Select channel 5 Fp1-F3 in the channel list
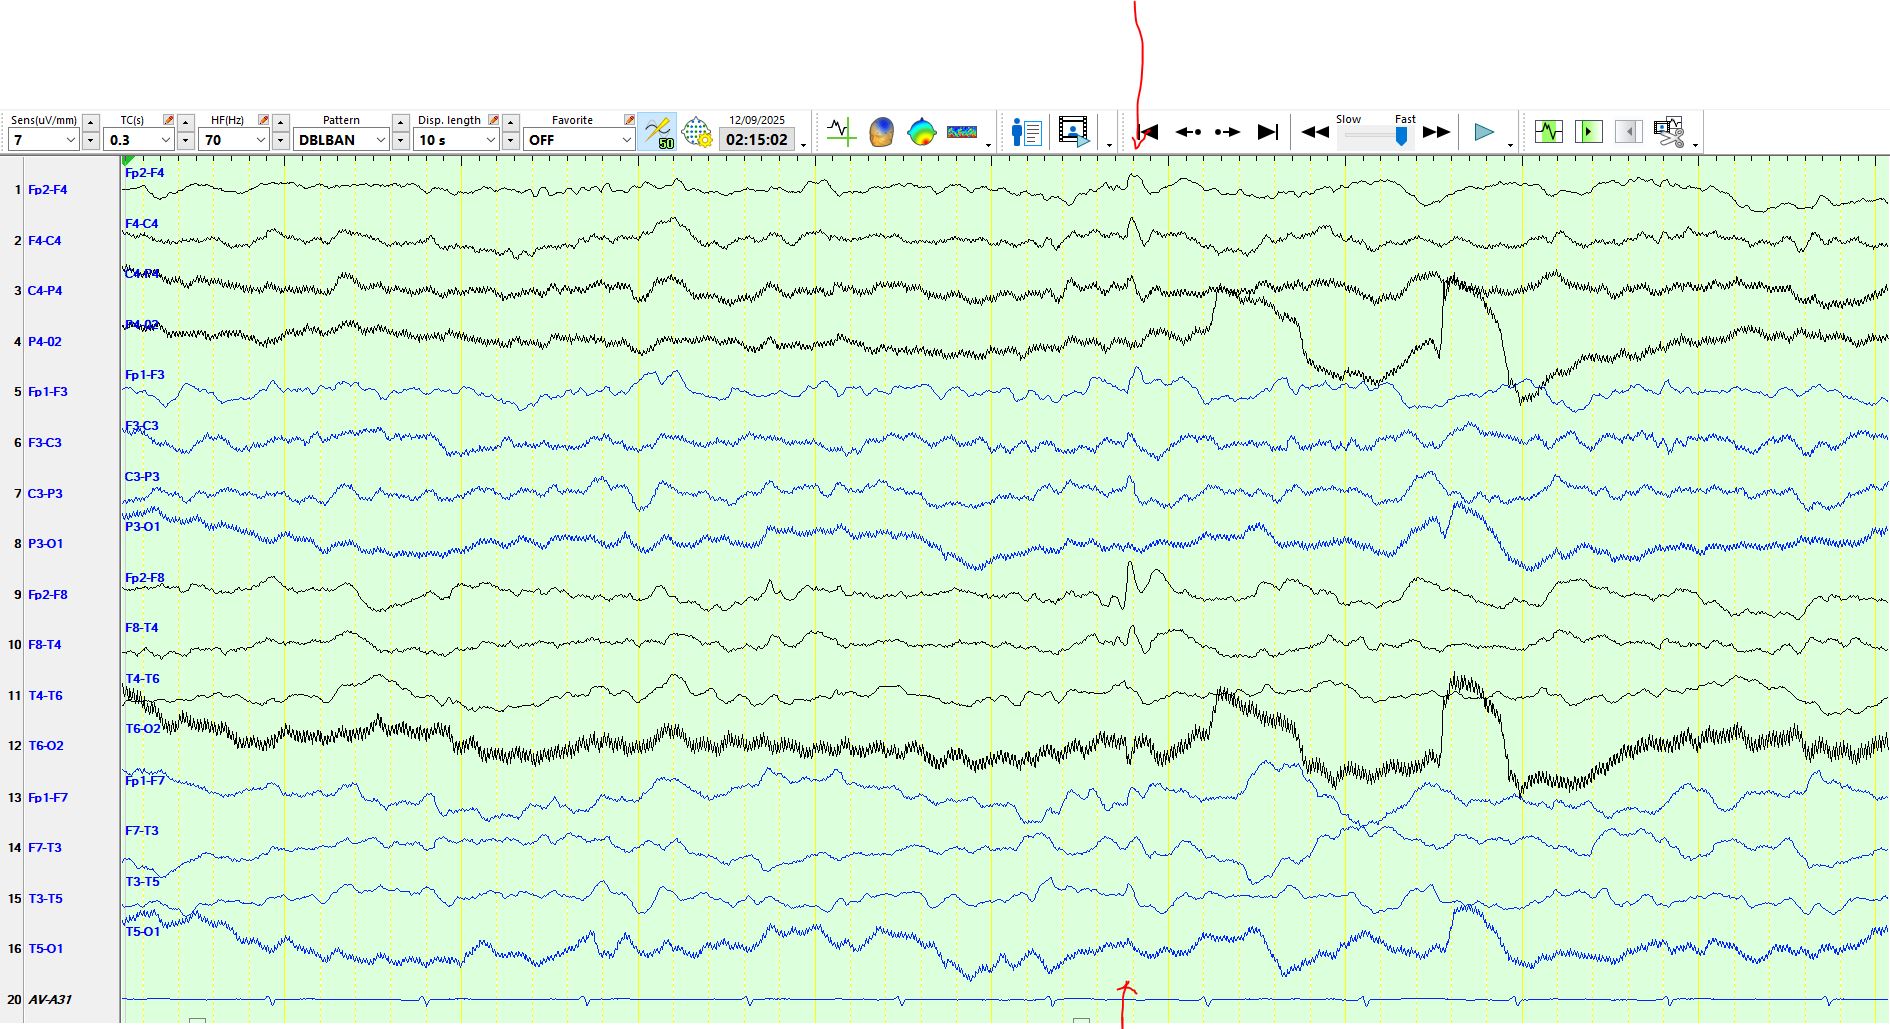1890x1029 pixels. click(48, 392)
